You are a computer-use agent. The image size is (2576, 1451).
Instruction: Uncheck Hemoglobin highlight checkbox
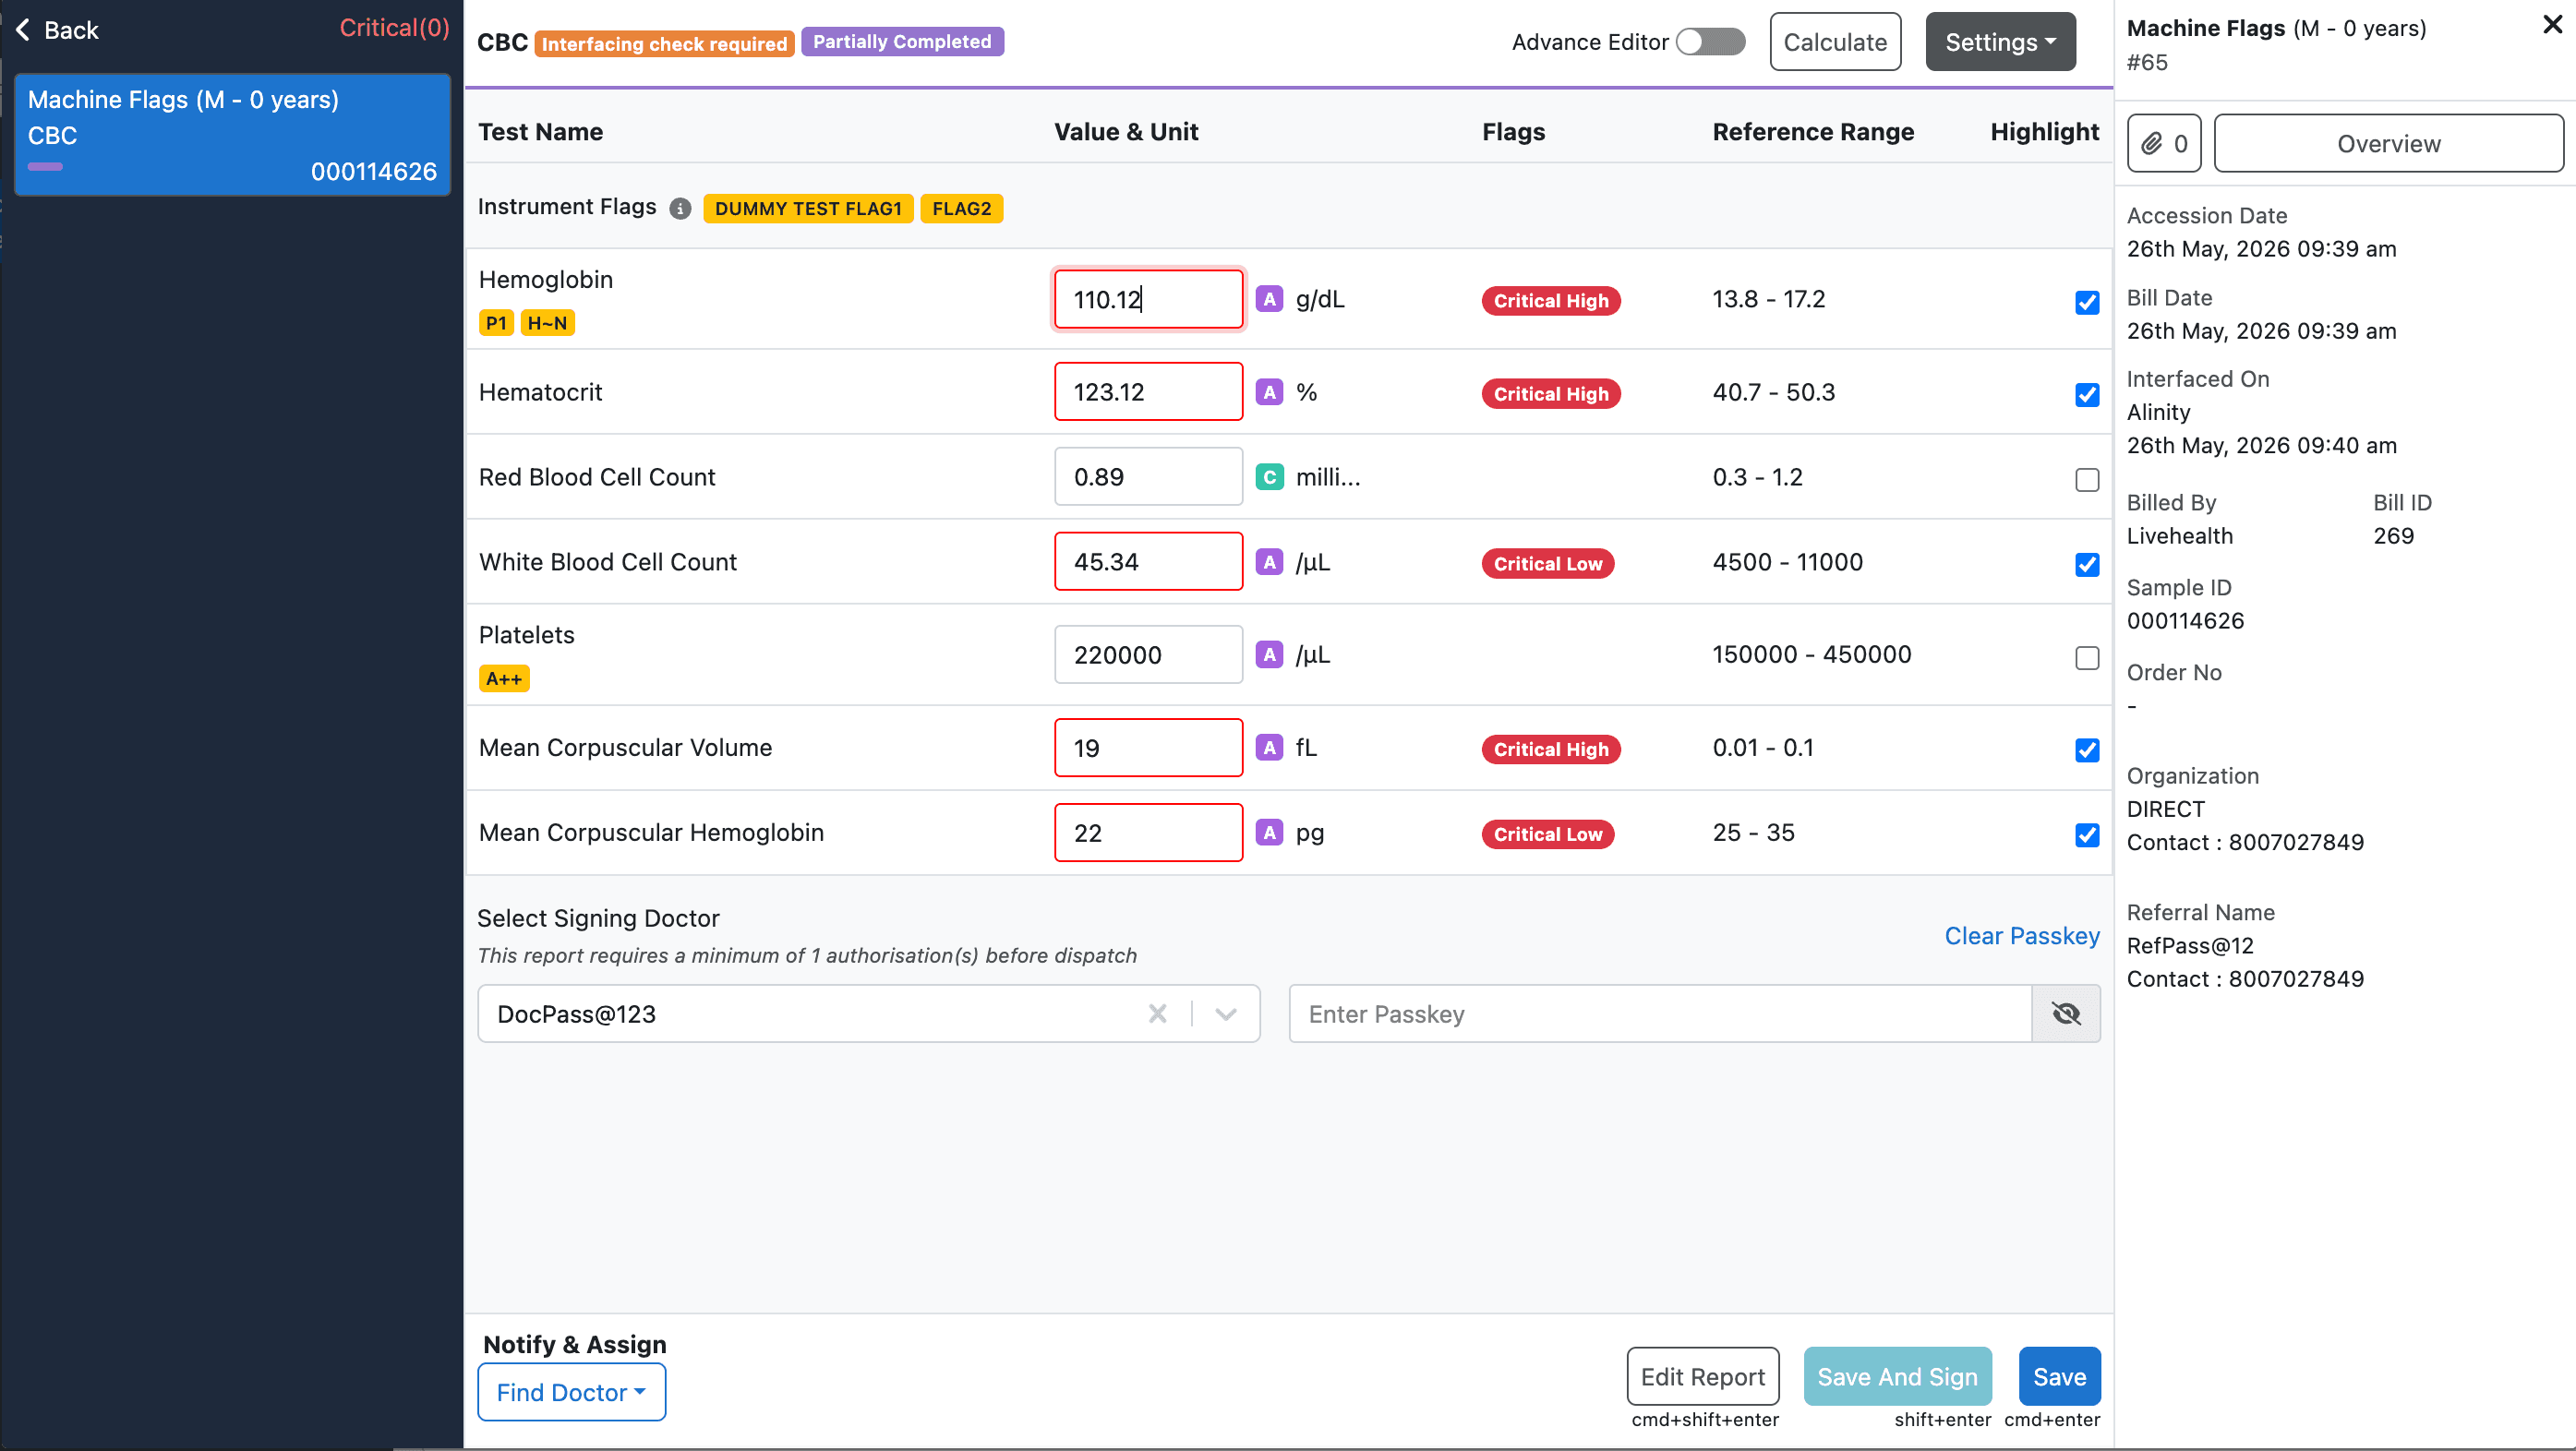pos(2087,302)
